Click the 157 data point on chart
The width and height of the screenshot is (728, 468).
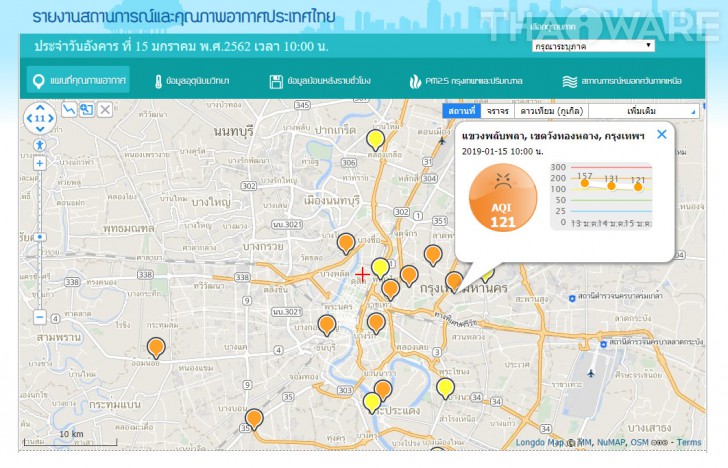pyautogui.click(x=585, y=183)
